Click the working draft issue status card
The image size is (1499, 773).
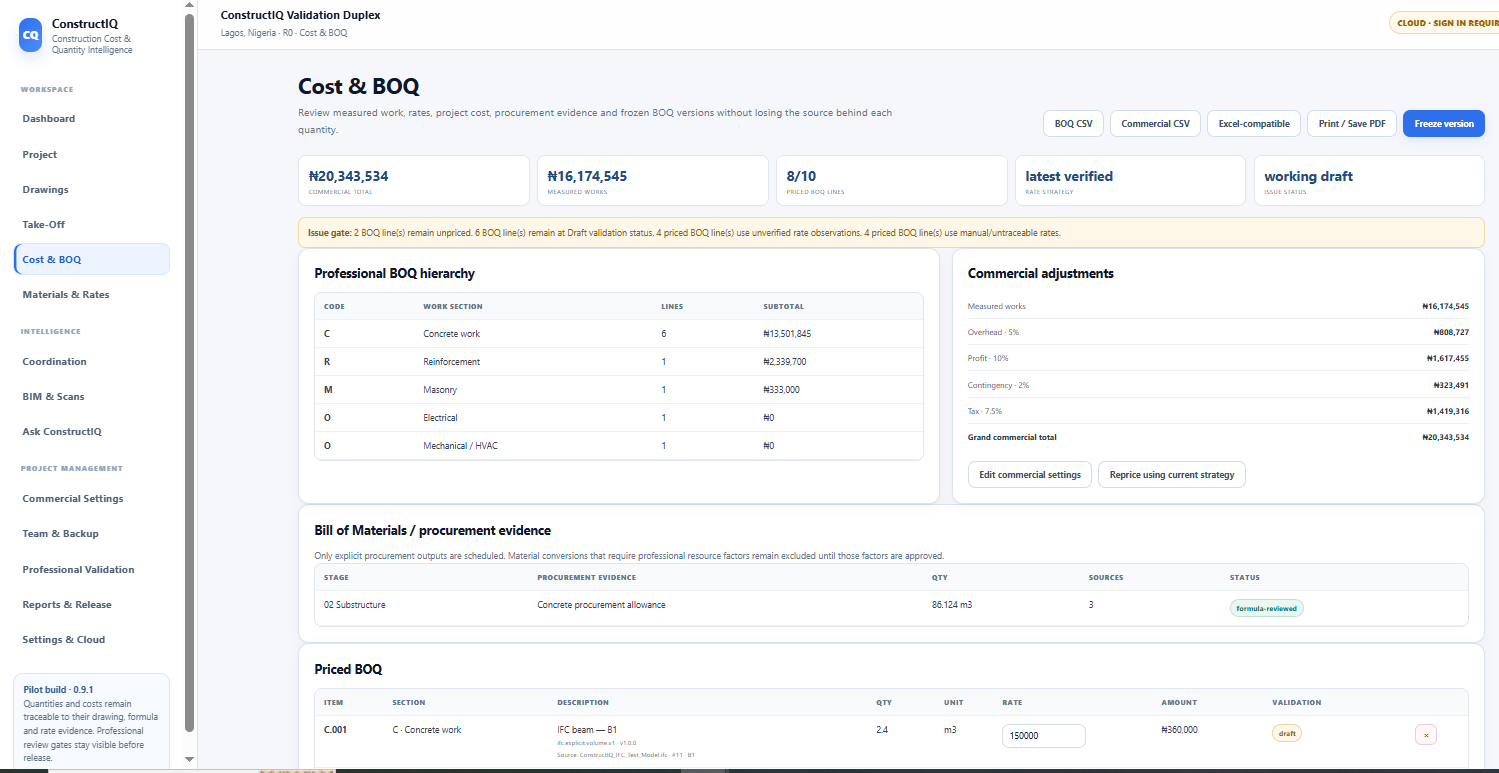click(1370, 180)
